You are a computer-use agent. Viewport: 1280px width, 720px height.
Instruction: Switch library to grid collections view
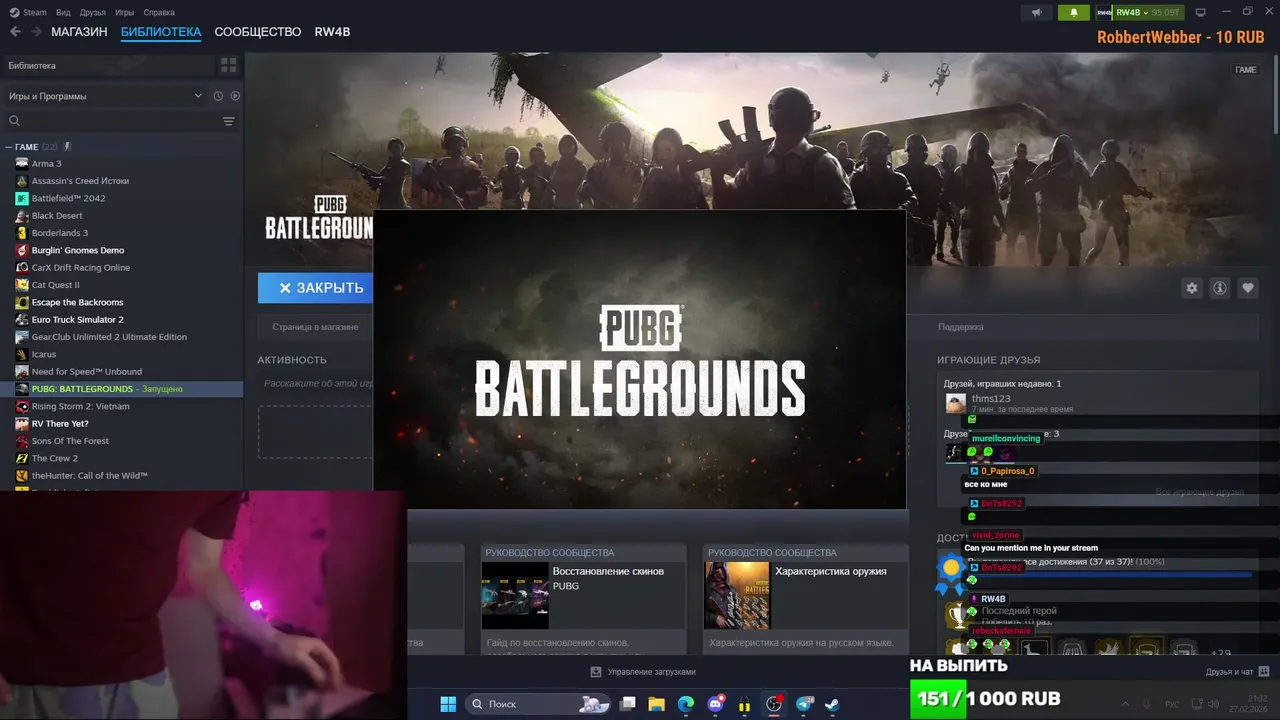pyautogui.click(x=229, y=65)
